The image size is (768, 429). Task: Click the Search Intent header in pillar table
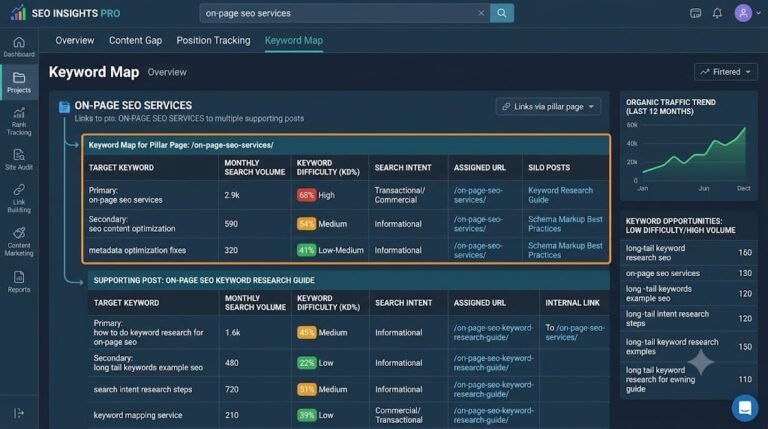tap(403, 167)
